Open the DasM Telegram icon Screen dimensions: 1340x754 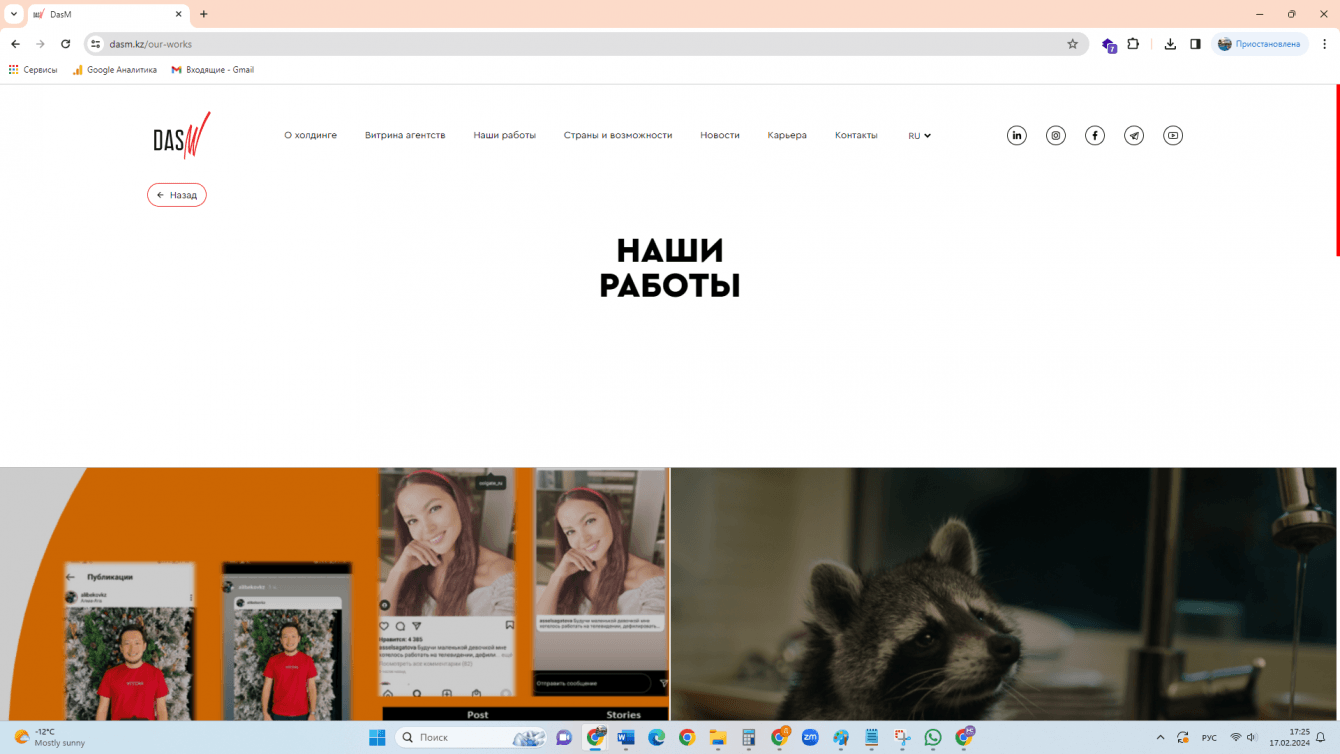click(x=1134, y=135)
